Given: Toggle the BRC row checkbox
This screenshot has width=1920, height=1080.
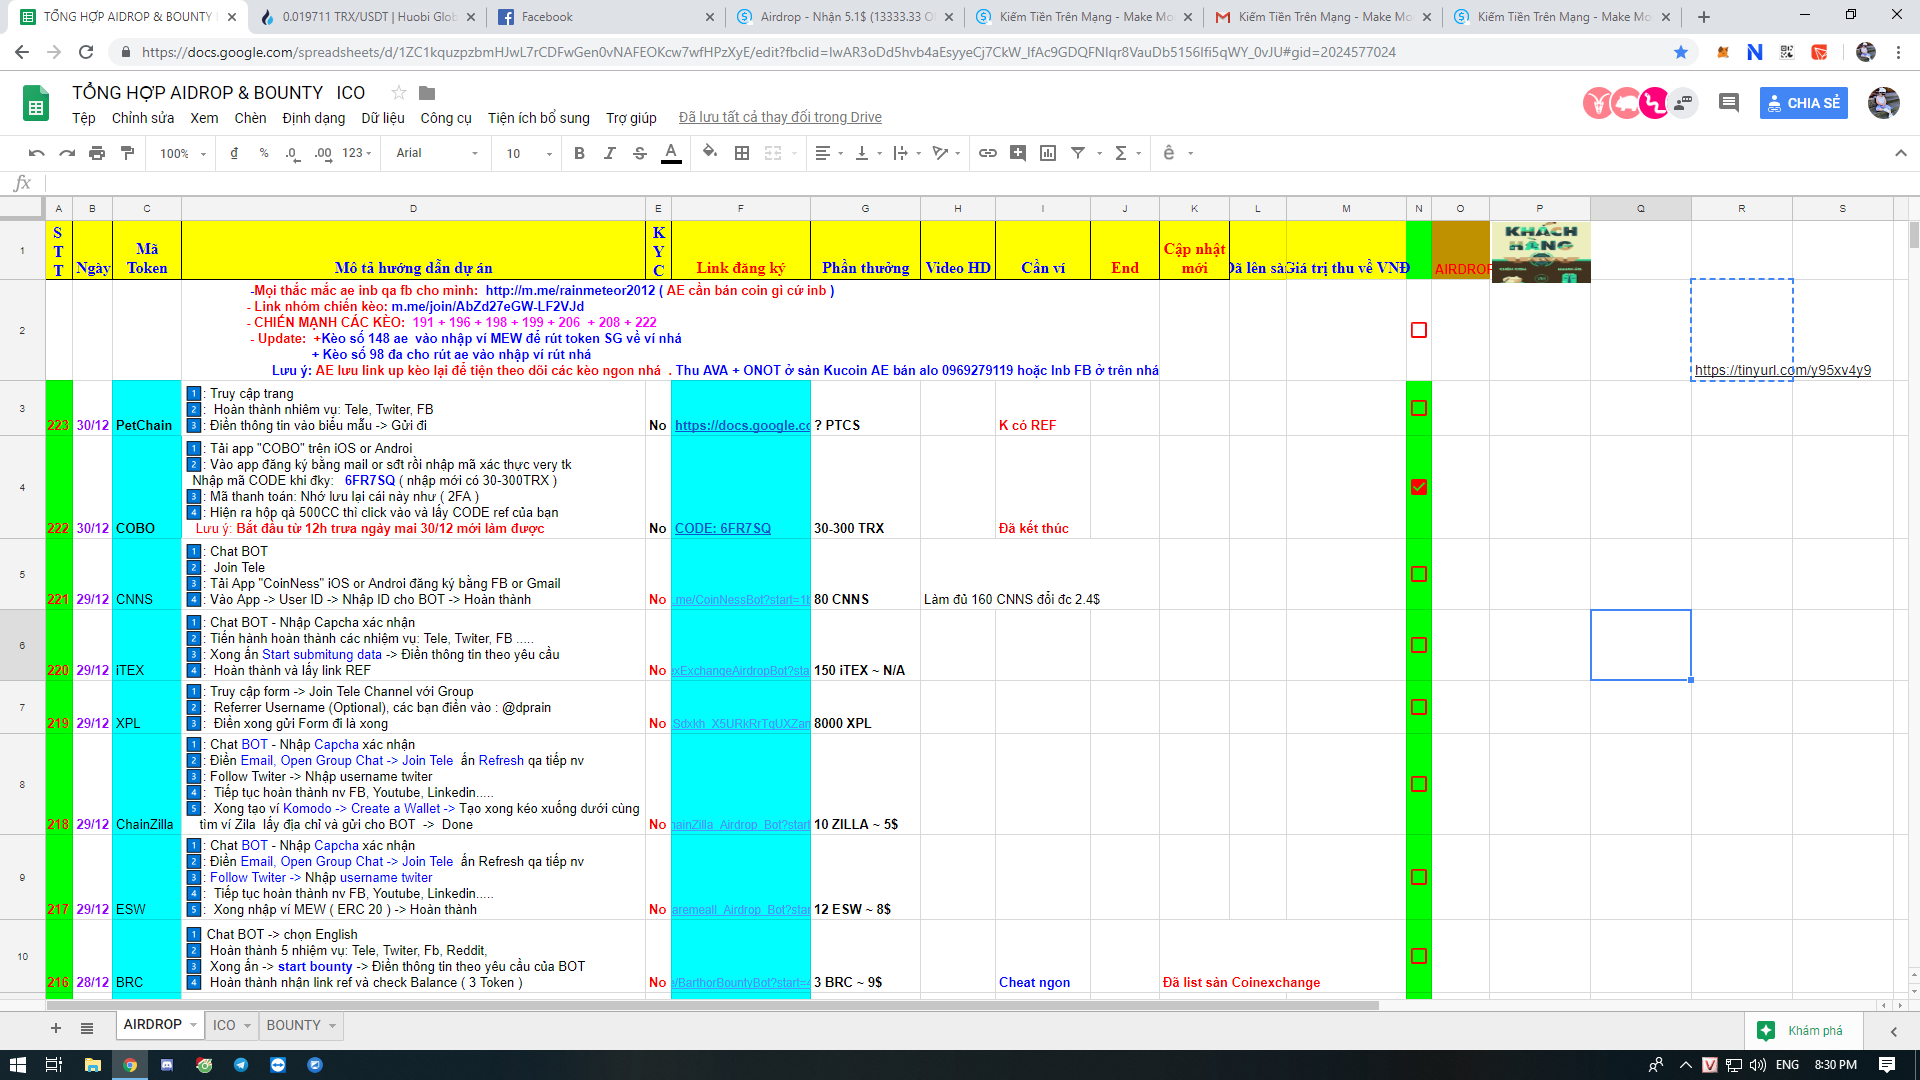Looking at the screenshot, I should tap(1418, 956).
